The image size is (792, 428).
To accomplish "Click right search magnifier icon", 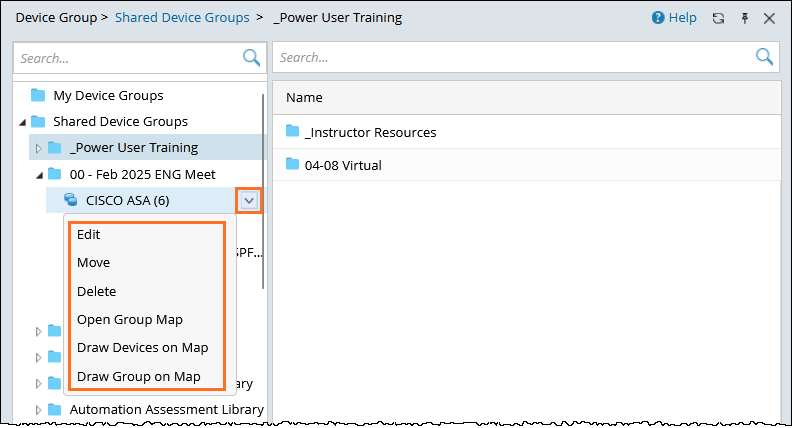I will point(765,57).
